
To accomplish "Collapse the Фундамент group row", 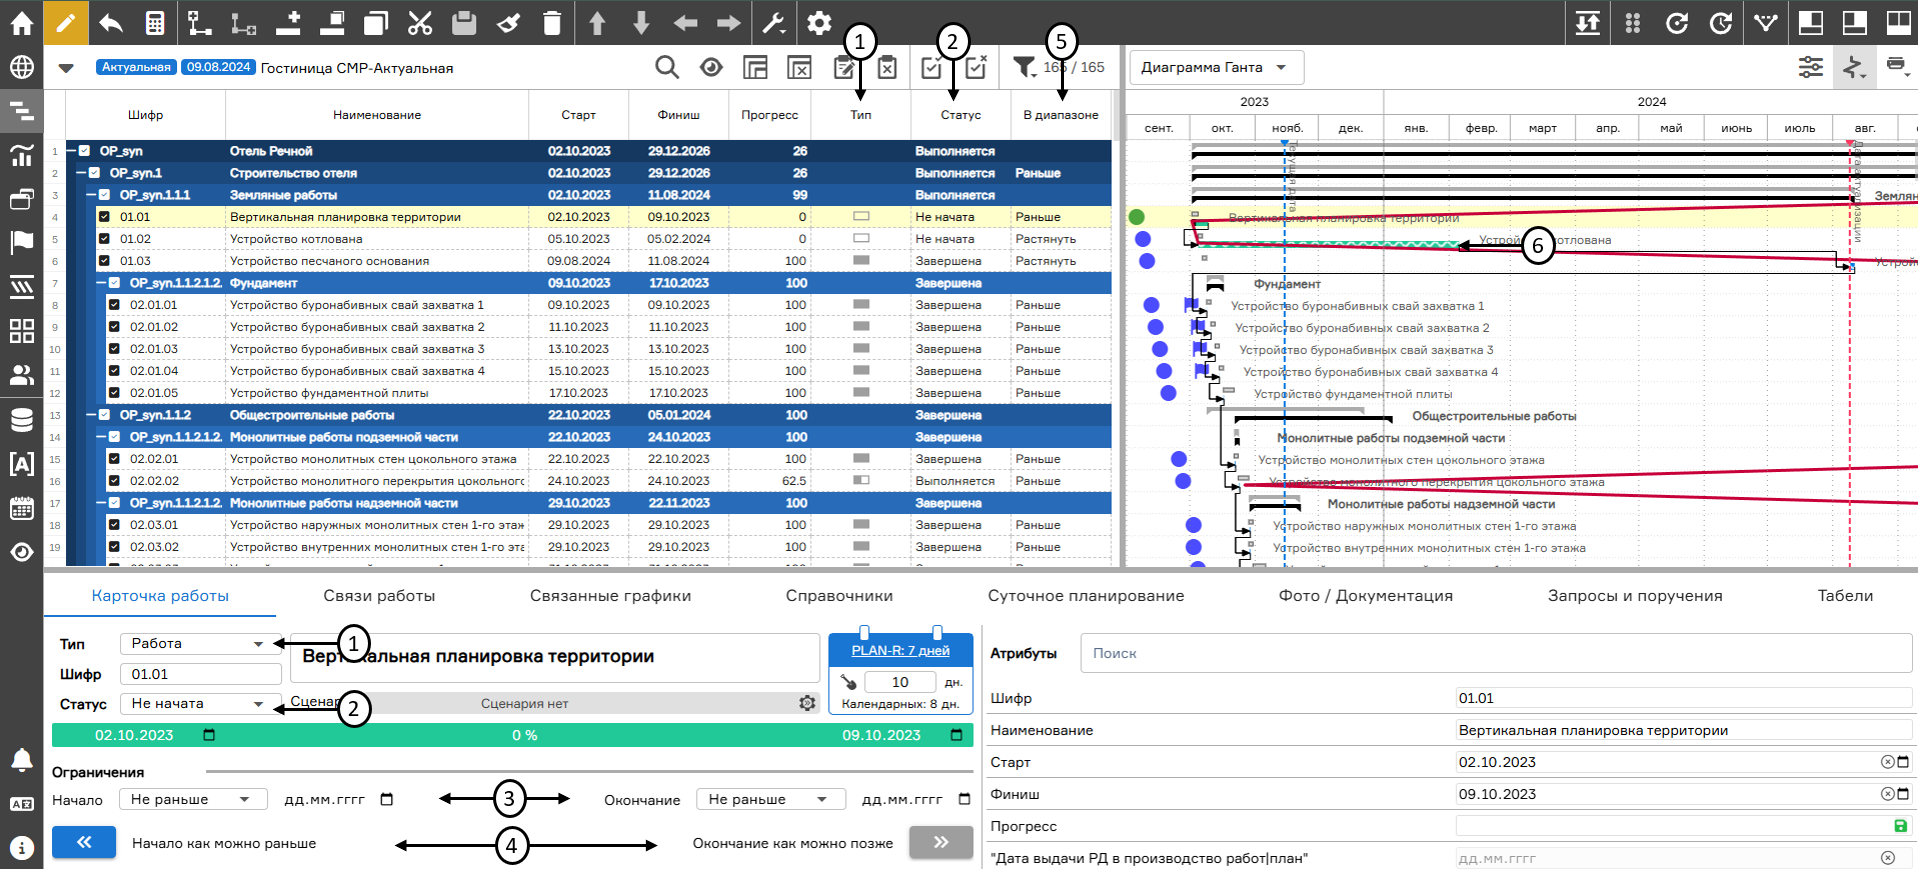I will point(102,283).
